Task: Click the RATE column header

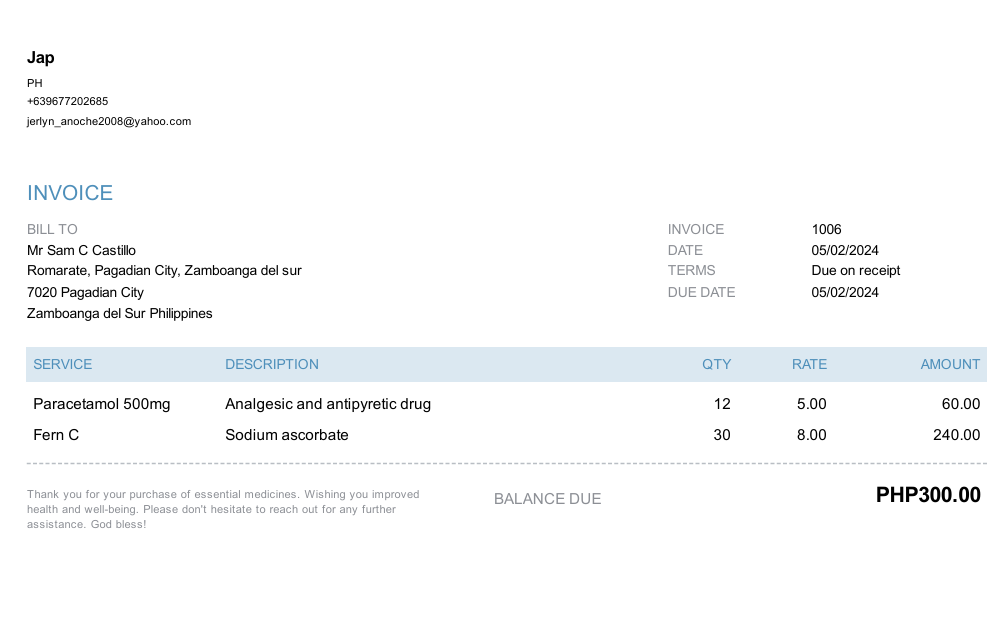Action: (809, 364)
